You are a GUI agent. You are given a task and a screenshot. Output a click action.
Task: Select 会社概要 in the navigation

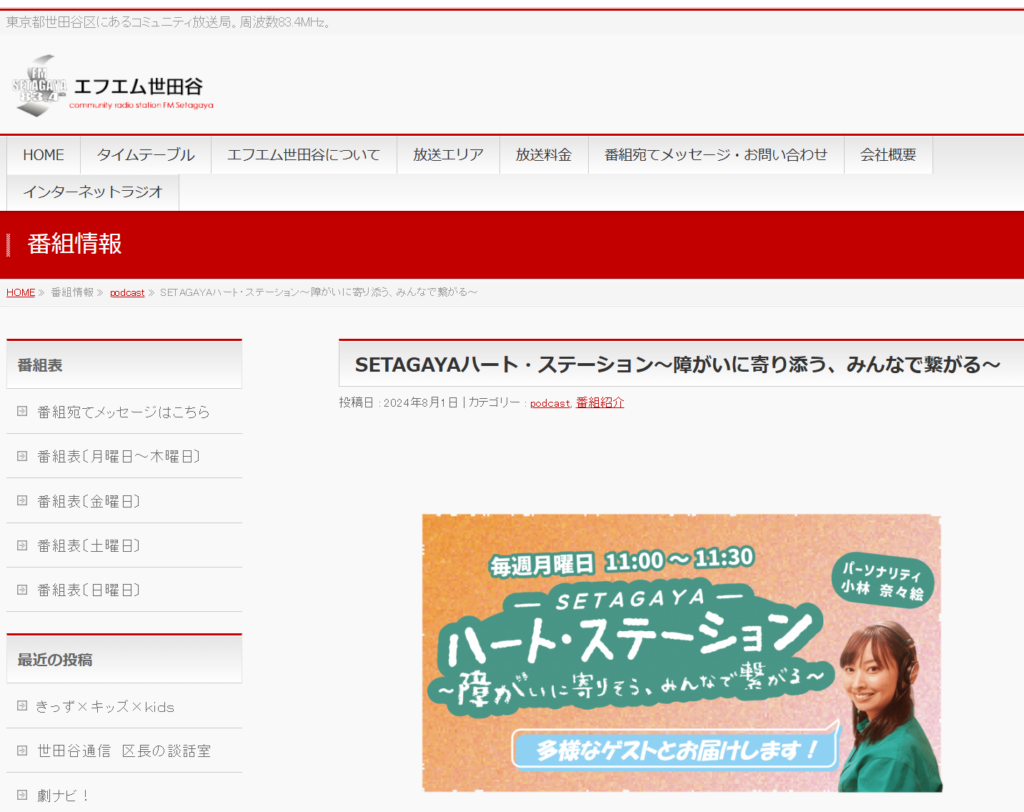click(x=888, y=155)
